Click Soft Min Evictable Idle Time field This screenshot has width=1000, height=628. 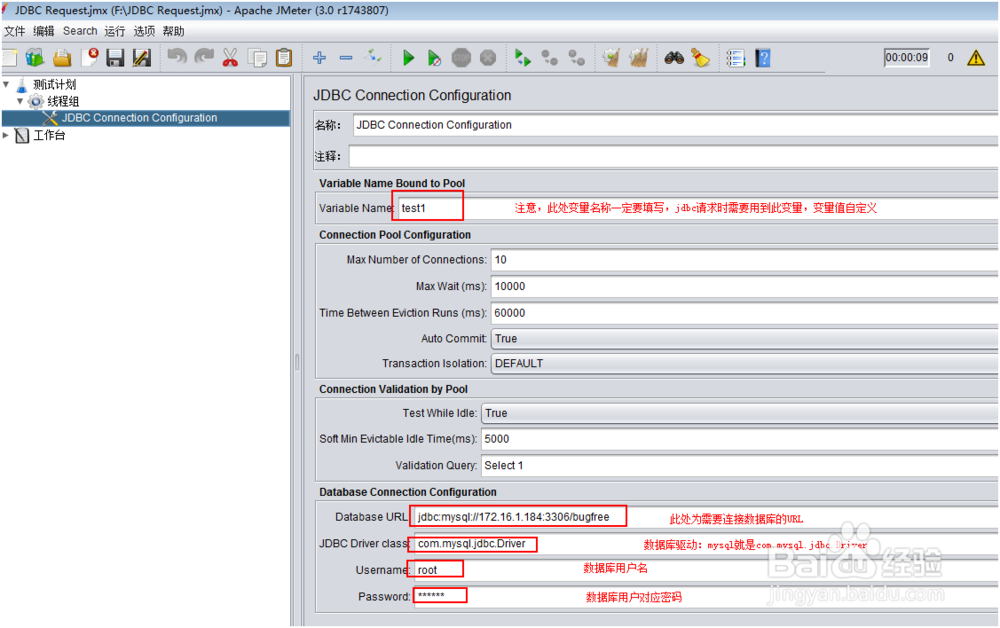740,439
